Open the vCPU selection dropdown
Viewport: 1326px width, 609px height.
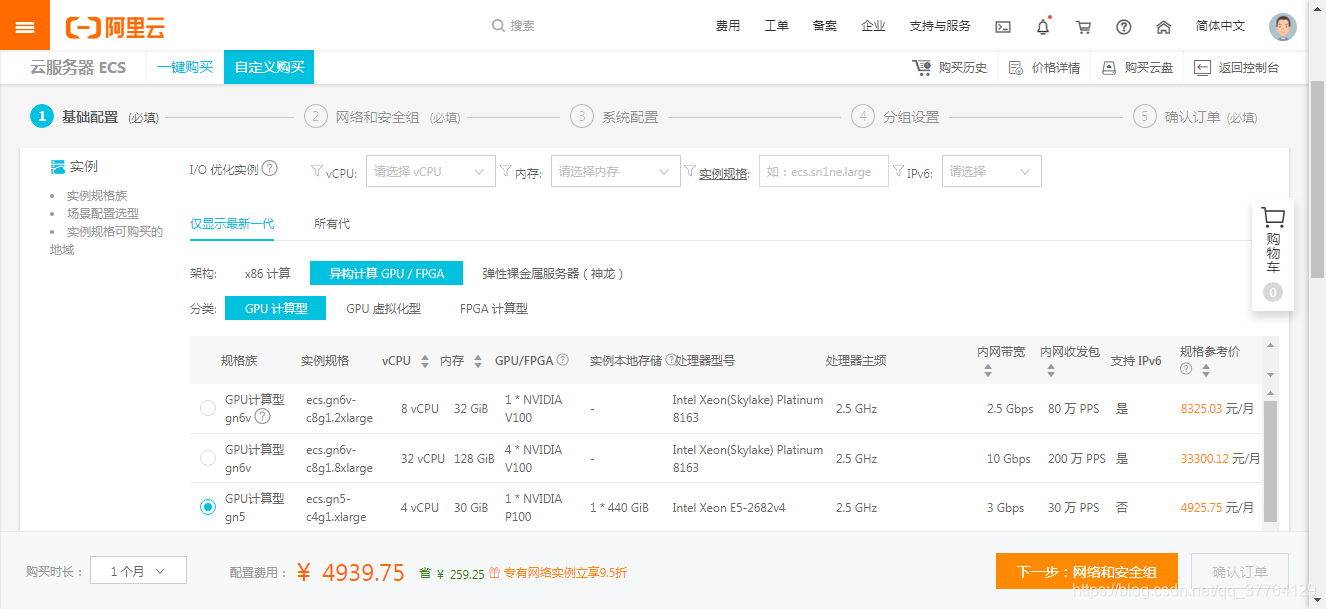coord(431,171)
